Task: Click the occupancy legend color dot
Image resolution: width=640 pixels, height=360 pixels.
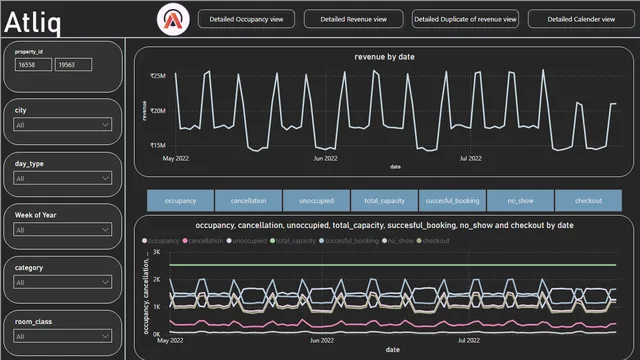Action: (144, 241)
